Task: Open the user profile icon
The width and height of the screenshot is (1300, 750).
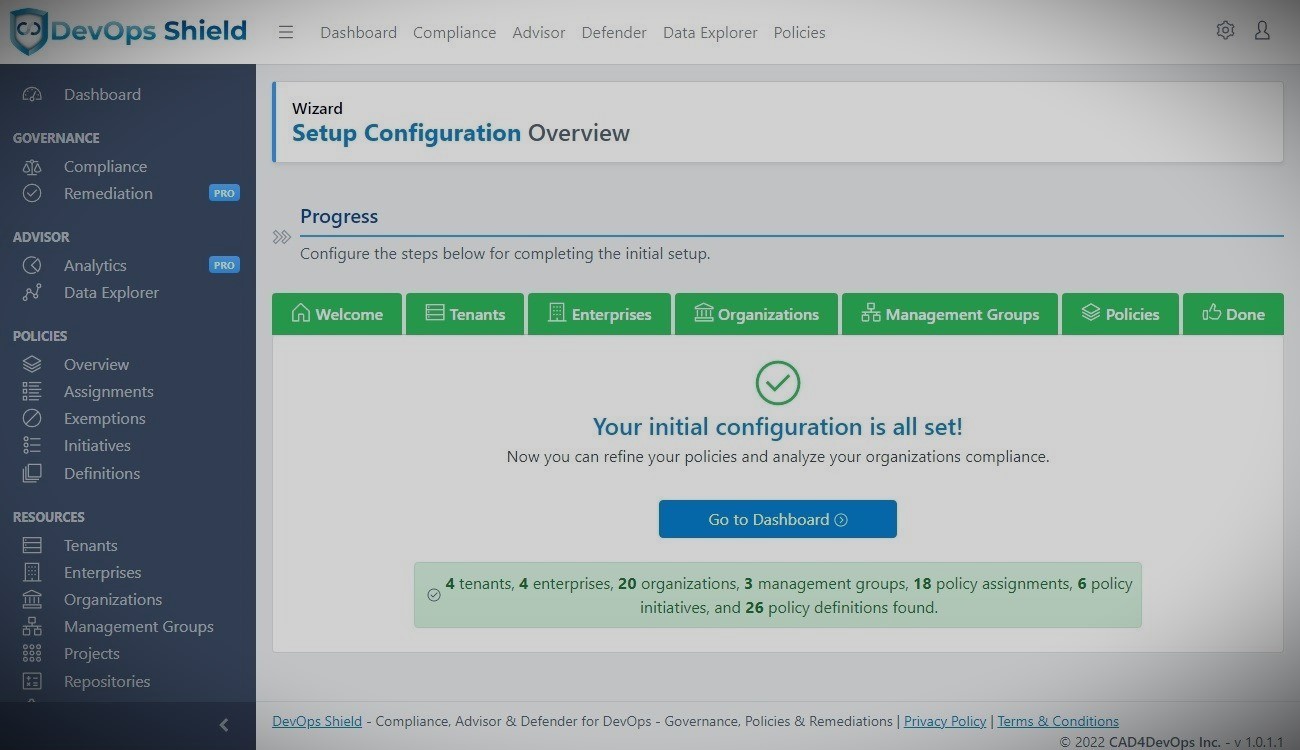Action: (x=1262, y=31)
